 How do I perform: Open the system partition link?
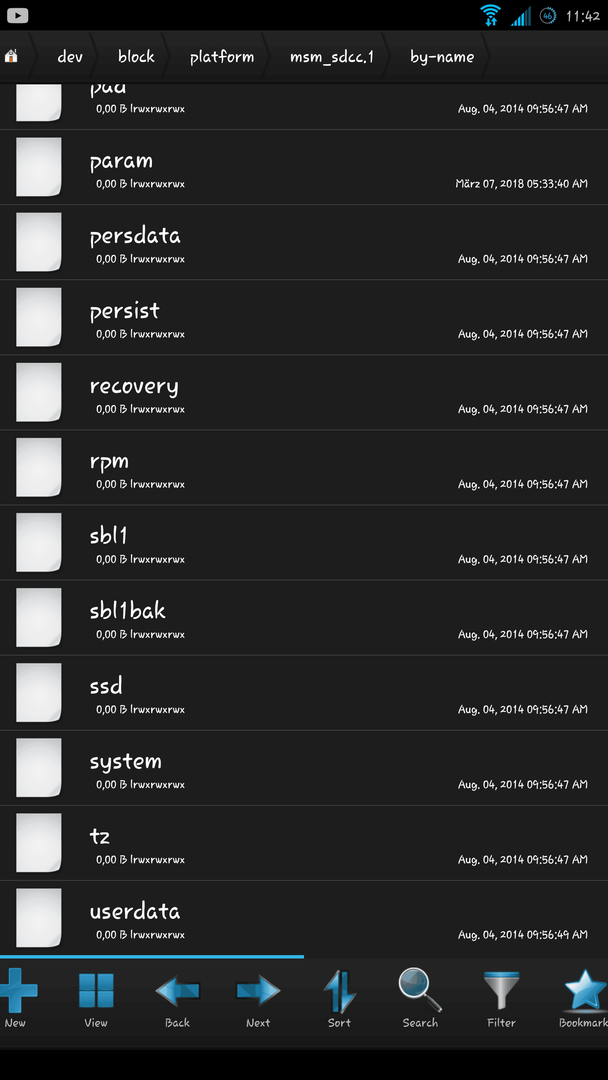(x=304, y=767)
